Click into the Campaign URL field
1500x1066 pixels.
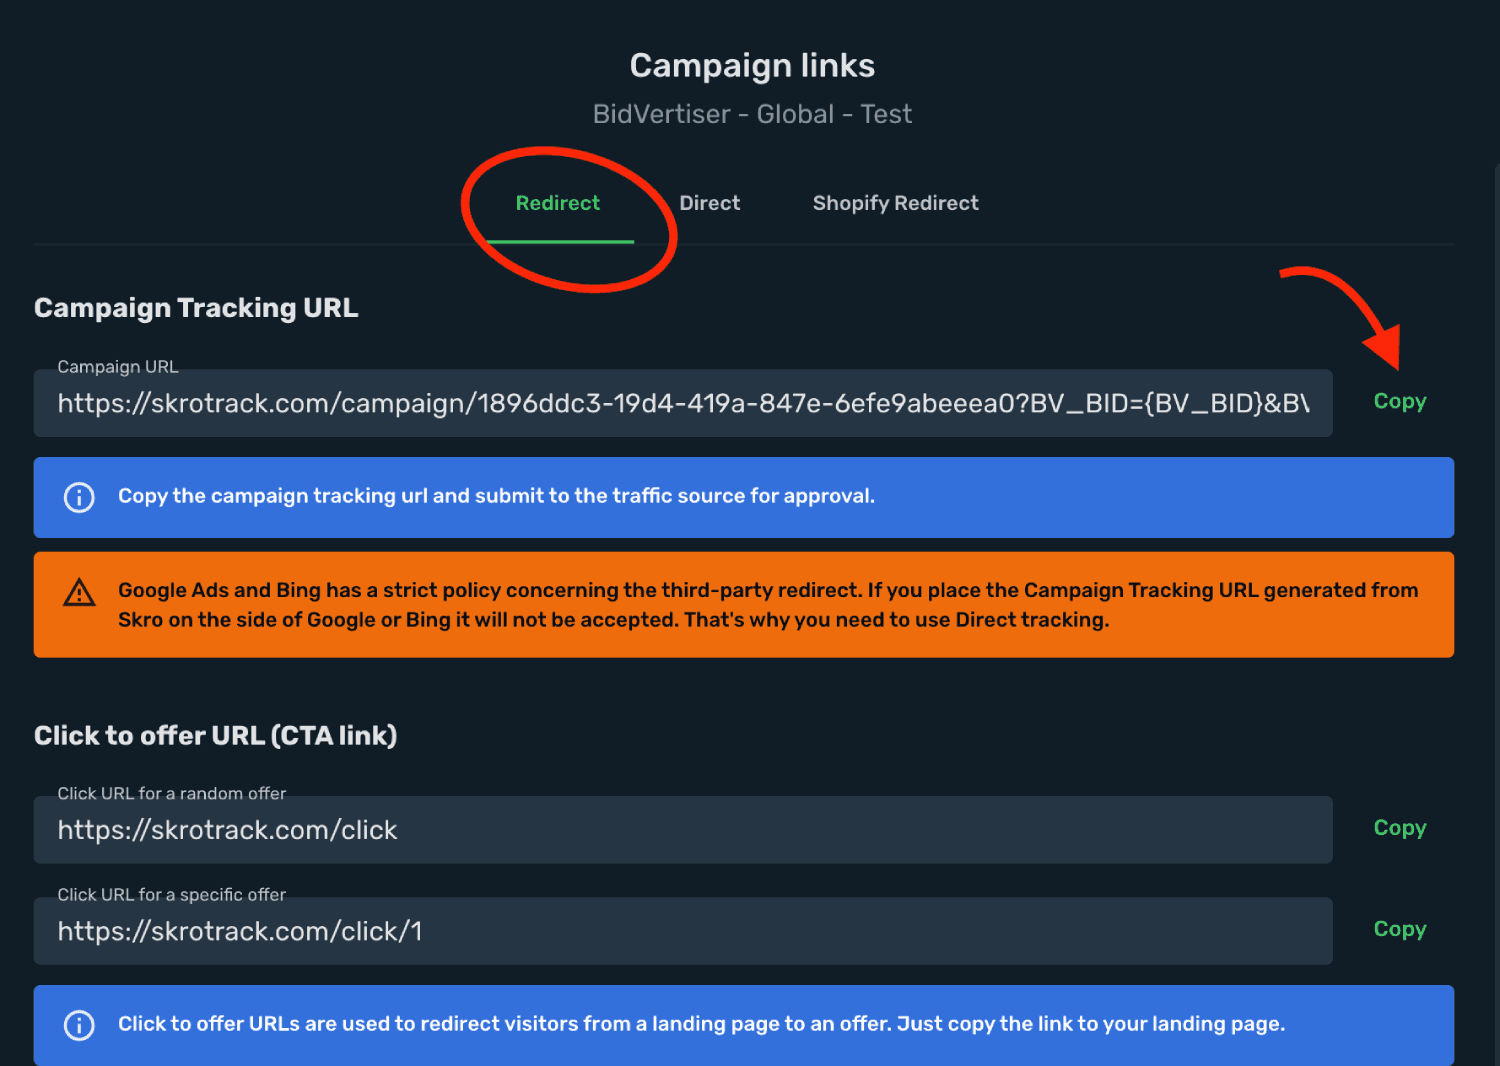pyautogui.click(x=683, y=403)
